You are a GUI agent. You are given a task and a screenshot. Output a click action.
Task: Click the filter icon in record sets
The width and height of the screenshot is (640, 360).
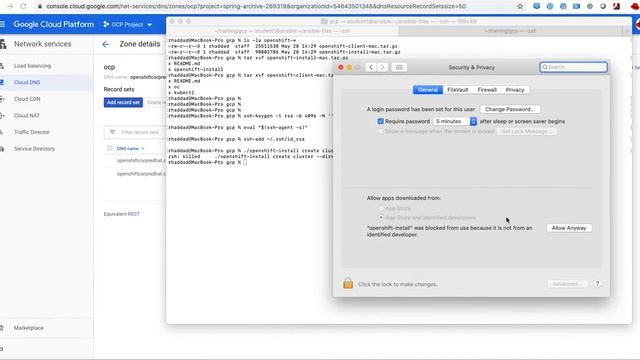point(113,132)
